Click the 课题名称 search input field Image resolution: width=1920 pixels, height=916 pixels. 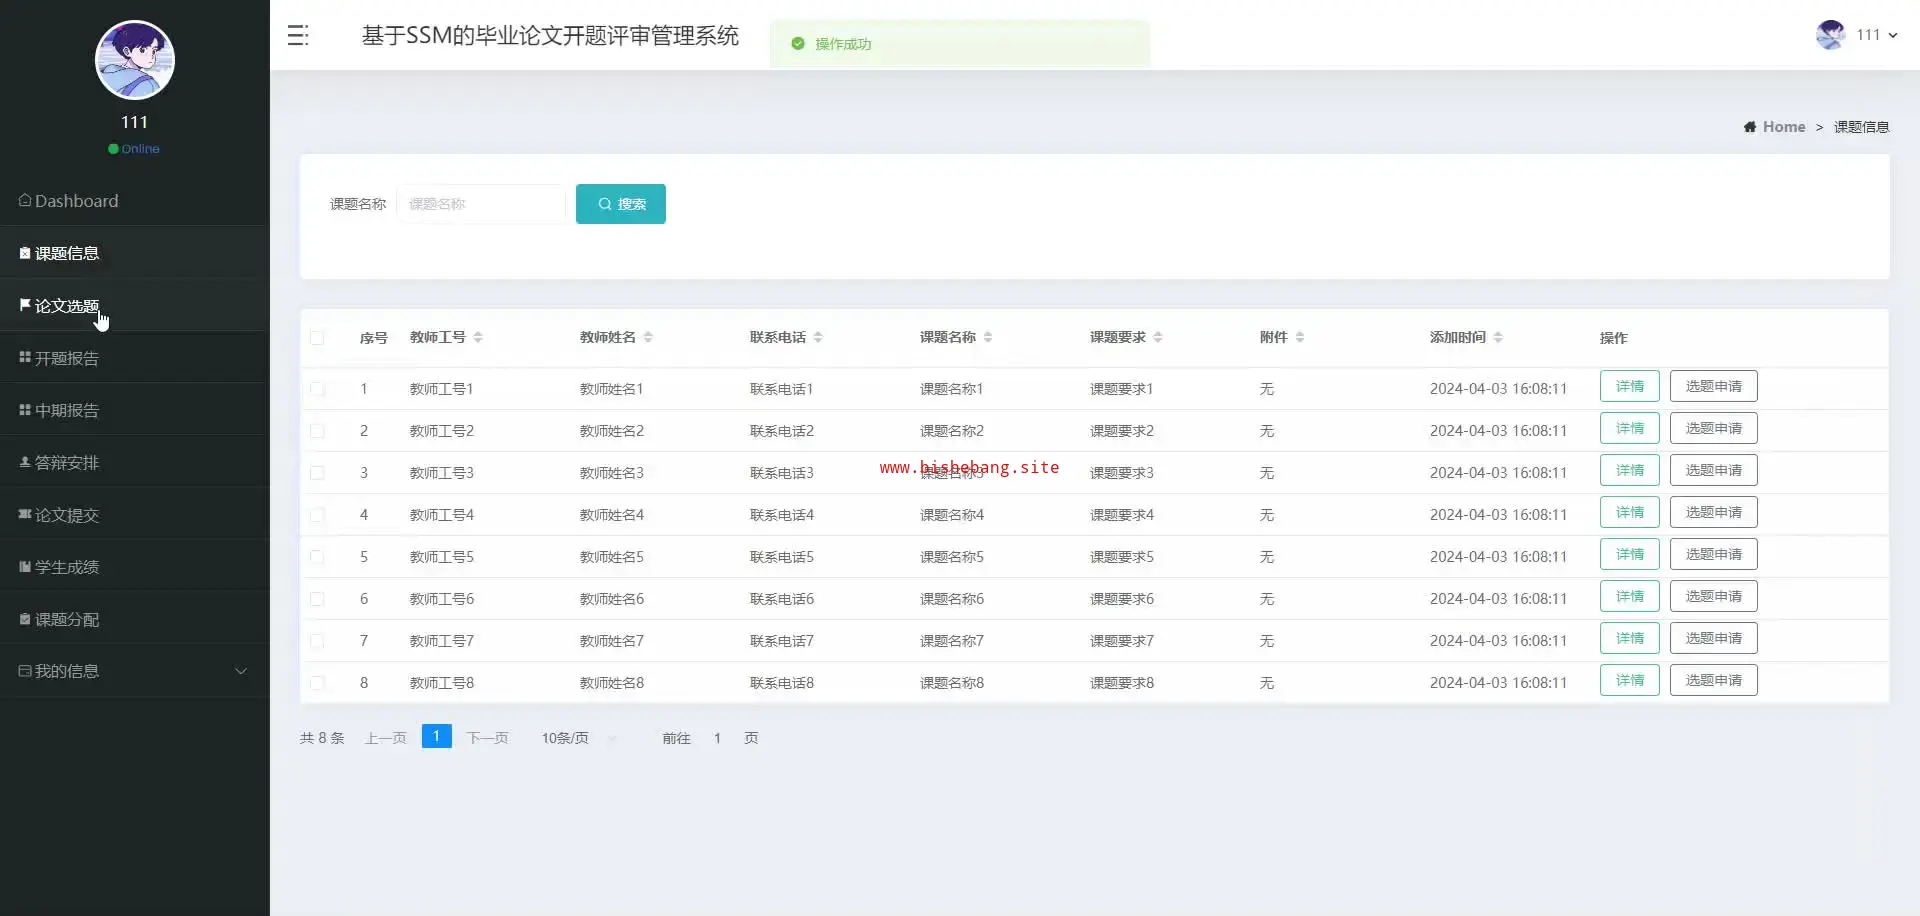[x=482, y=204]
